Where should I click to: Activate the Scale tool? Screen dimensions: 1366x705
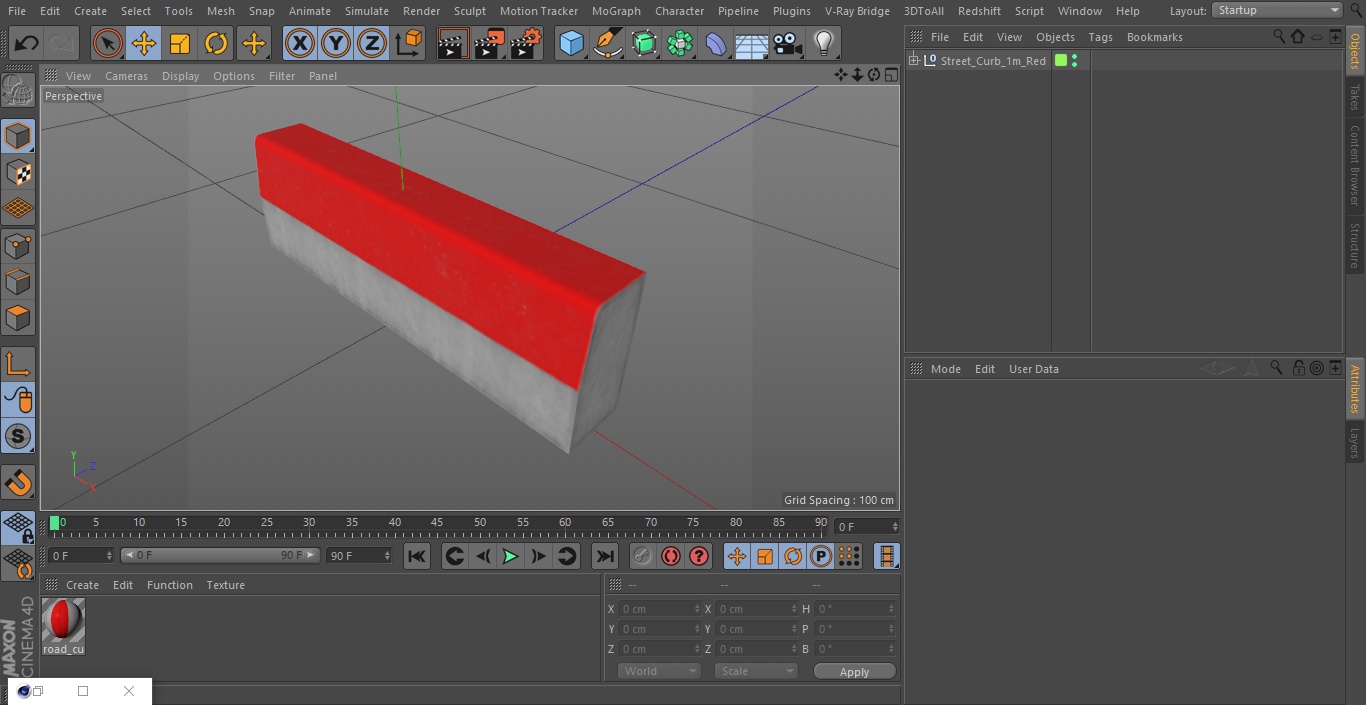180,44
